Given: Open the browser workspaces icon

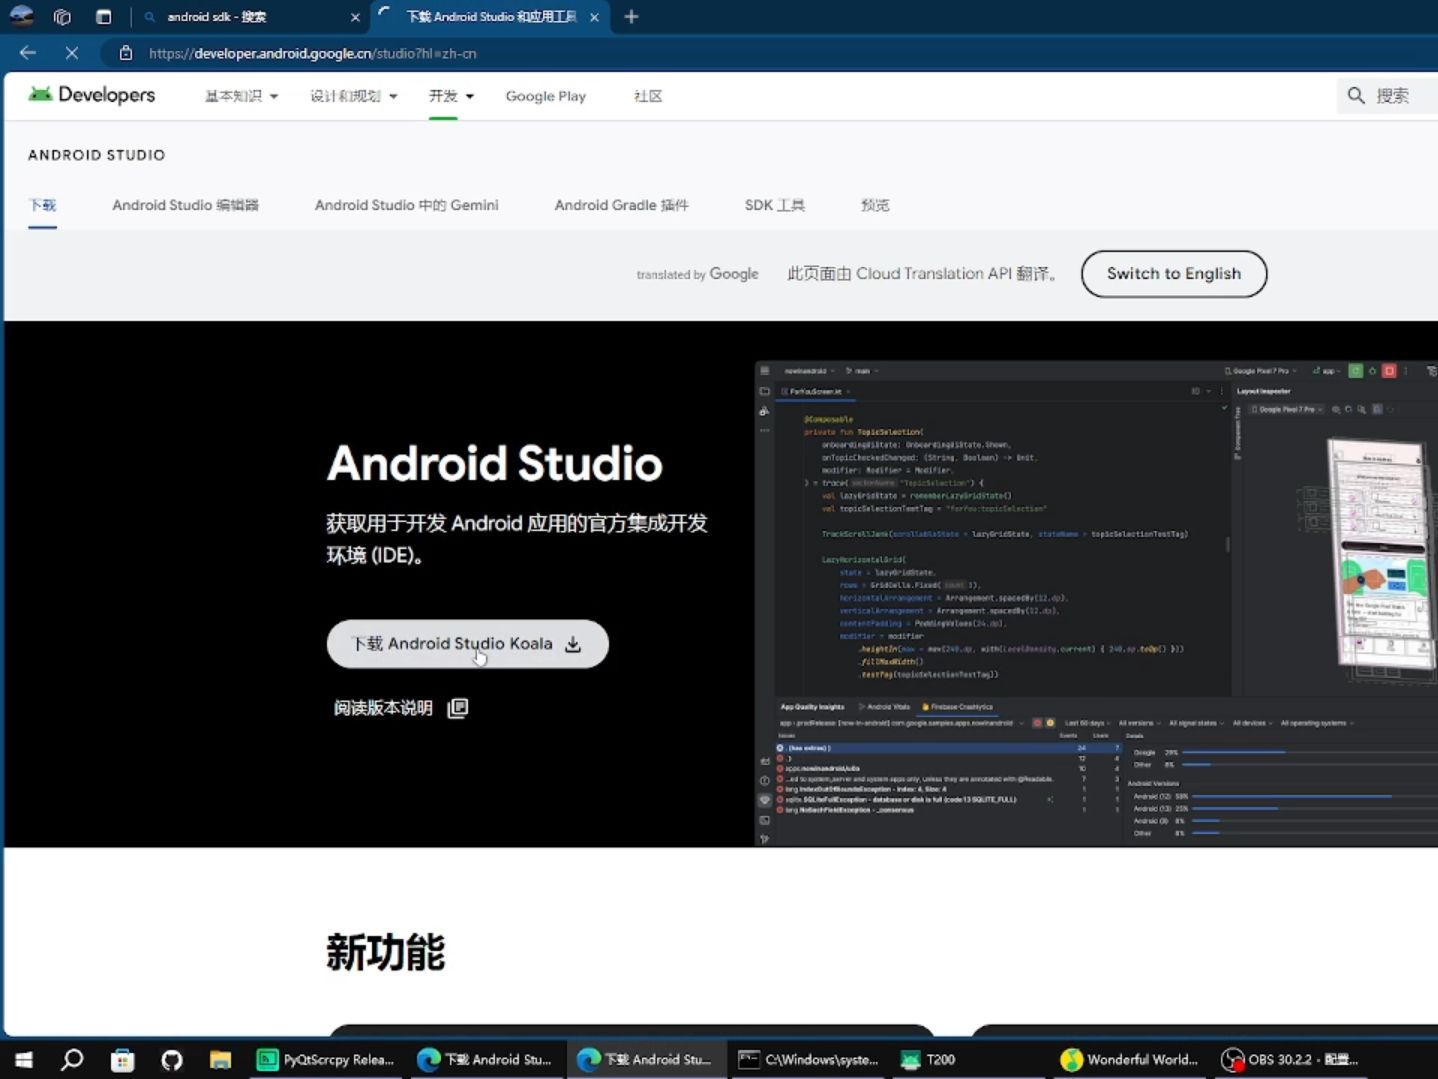Looking at the screenshot, I should (62, 17).
